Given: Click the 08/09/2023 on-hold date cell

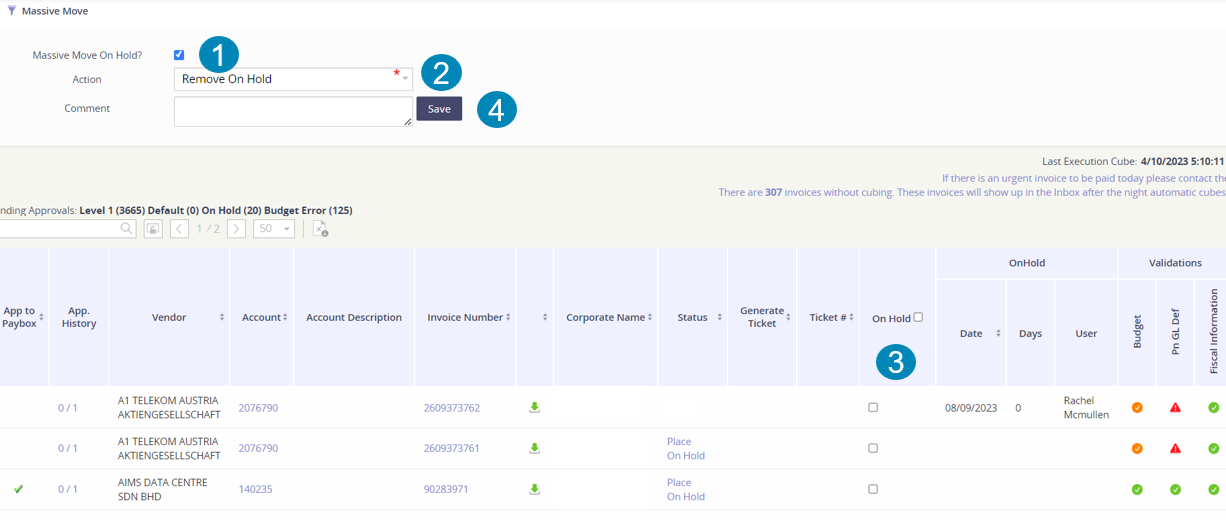Looking at the screenshot, I should tap(971, 408).
